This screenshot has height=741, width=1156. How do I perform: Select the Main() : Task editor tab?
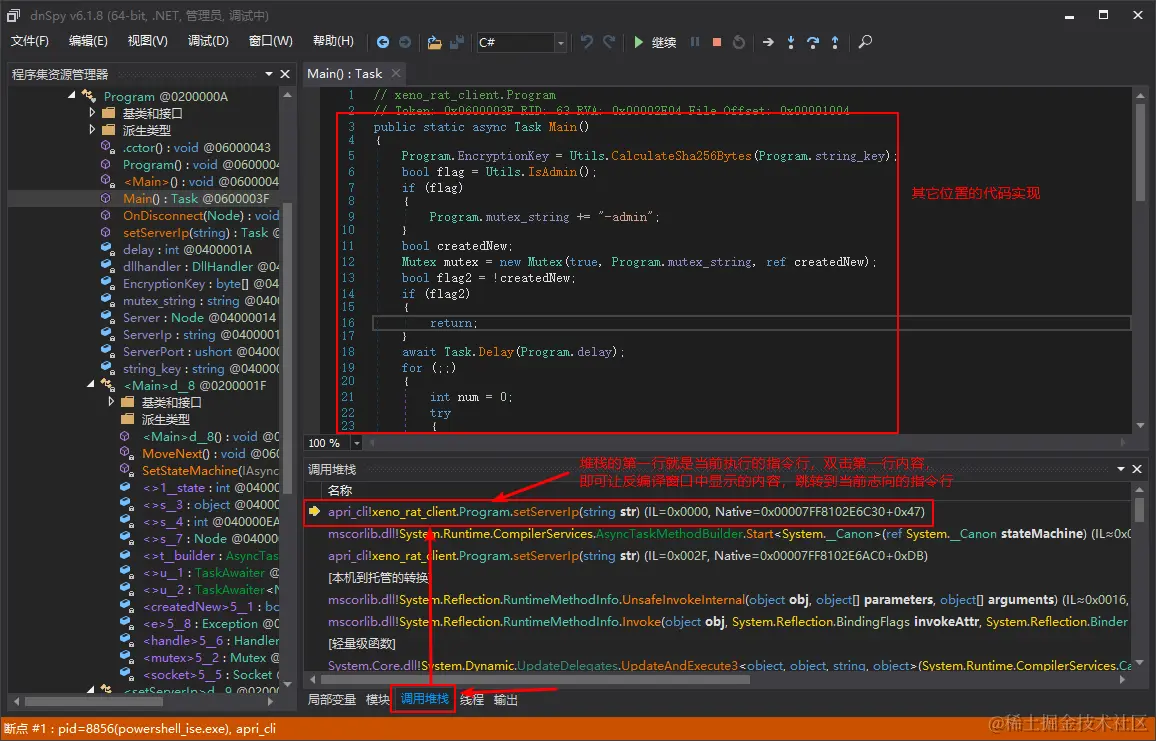(x=344, y=73)
